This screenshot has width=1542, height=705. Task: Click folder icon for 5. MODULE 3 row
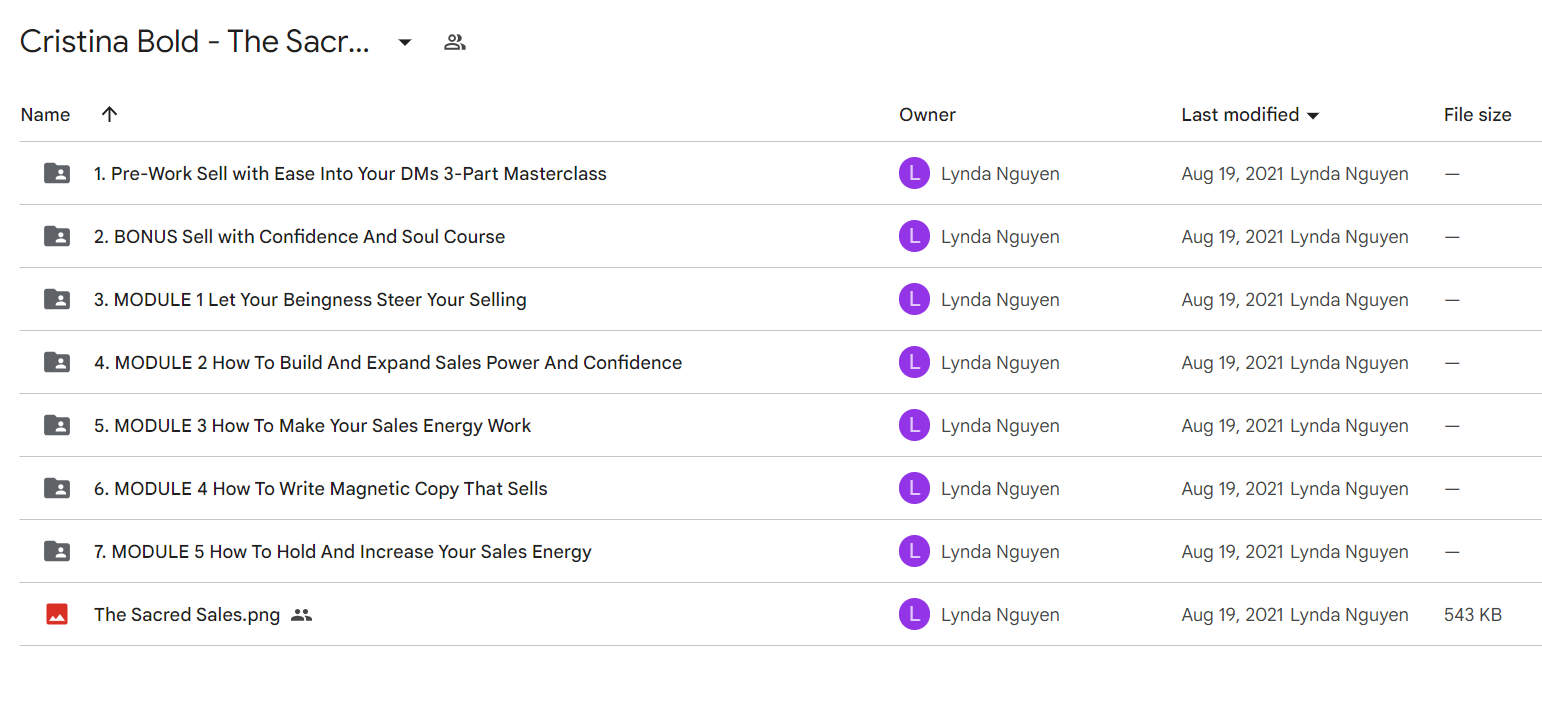coord(57,425)
